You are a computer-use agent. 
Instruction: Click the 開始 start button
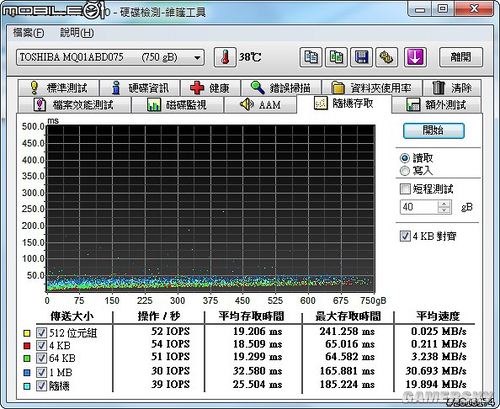(433, 131)
